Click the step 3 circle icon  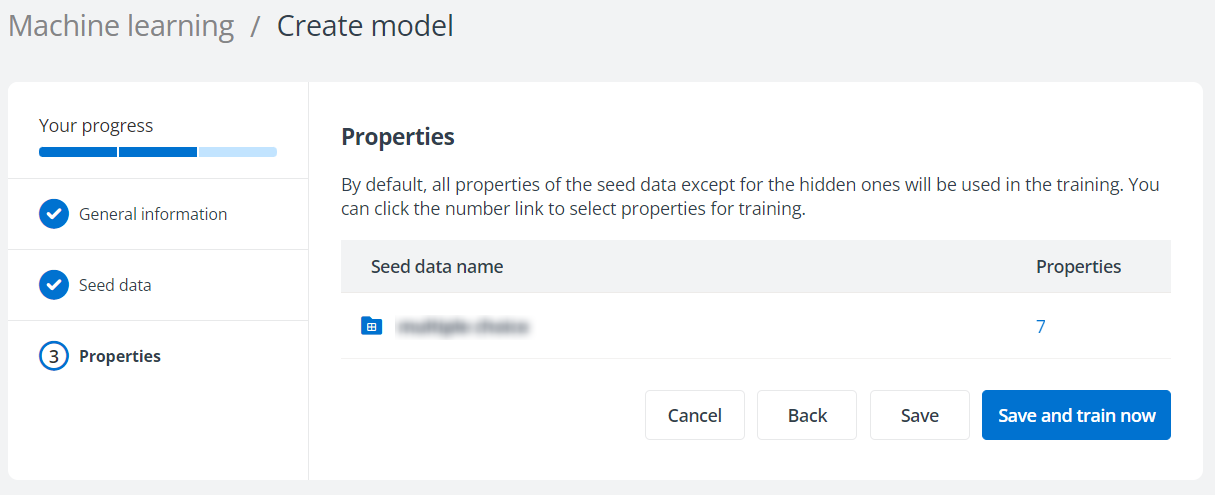pos(53,356)
